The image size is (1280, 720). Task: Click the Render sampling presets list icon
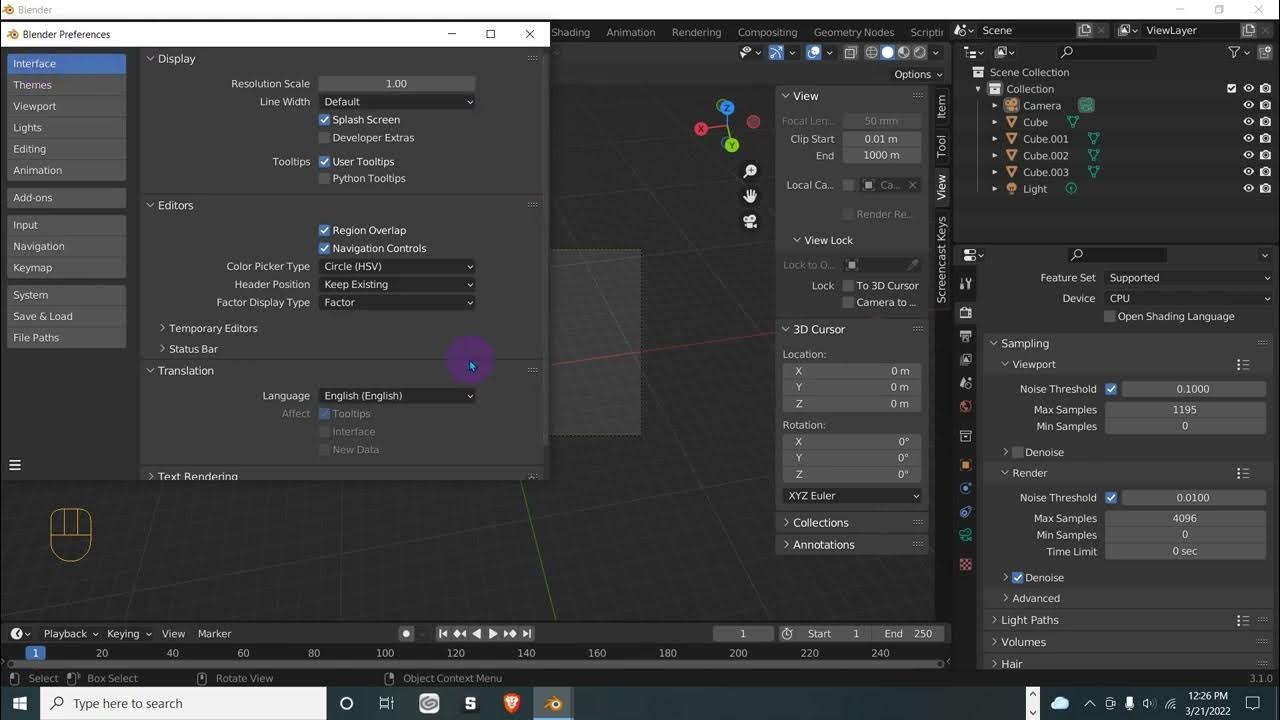tap(1242, 473)
